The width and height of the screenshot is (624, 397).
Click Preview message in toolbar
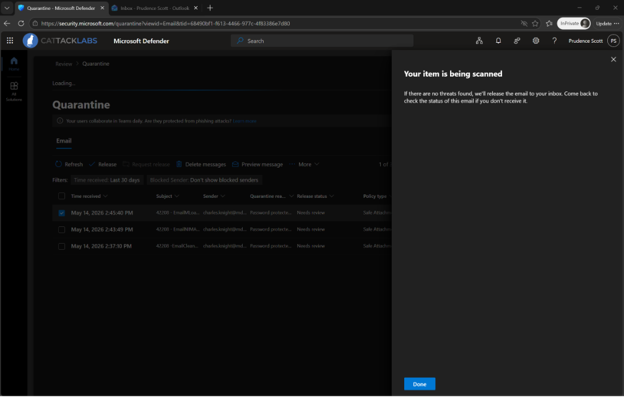pos(257,164)
